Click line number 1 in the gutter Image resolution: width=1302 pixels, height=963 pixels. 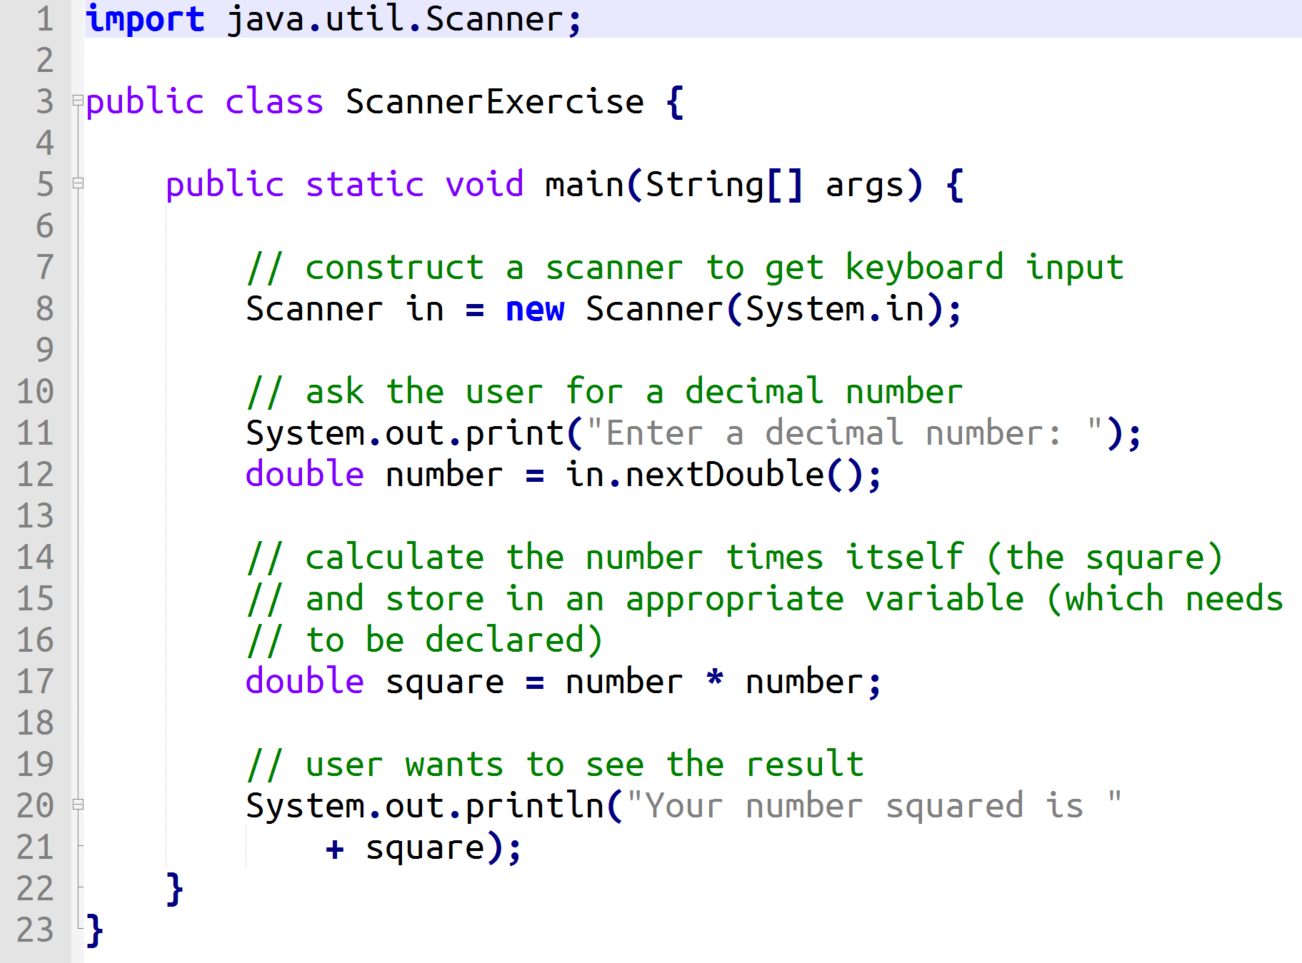click(x=43, y=19)
